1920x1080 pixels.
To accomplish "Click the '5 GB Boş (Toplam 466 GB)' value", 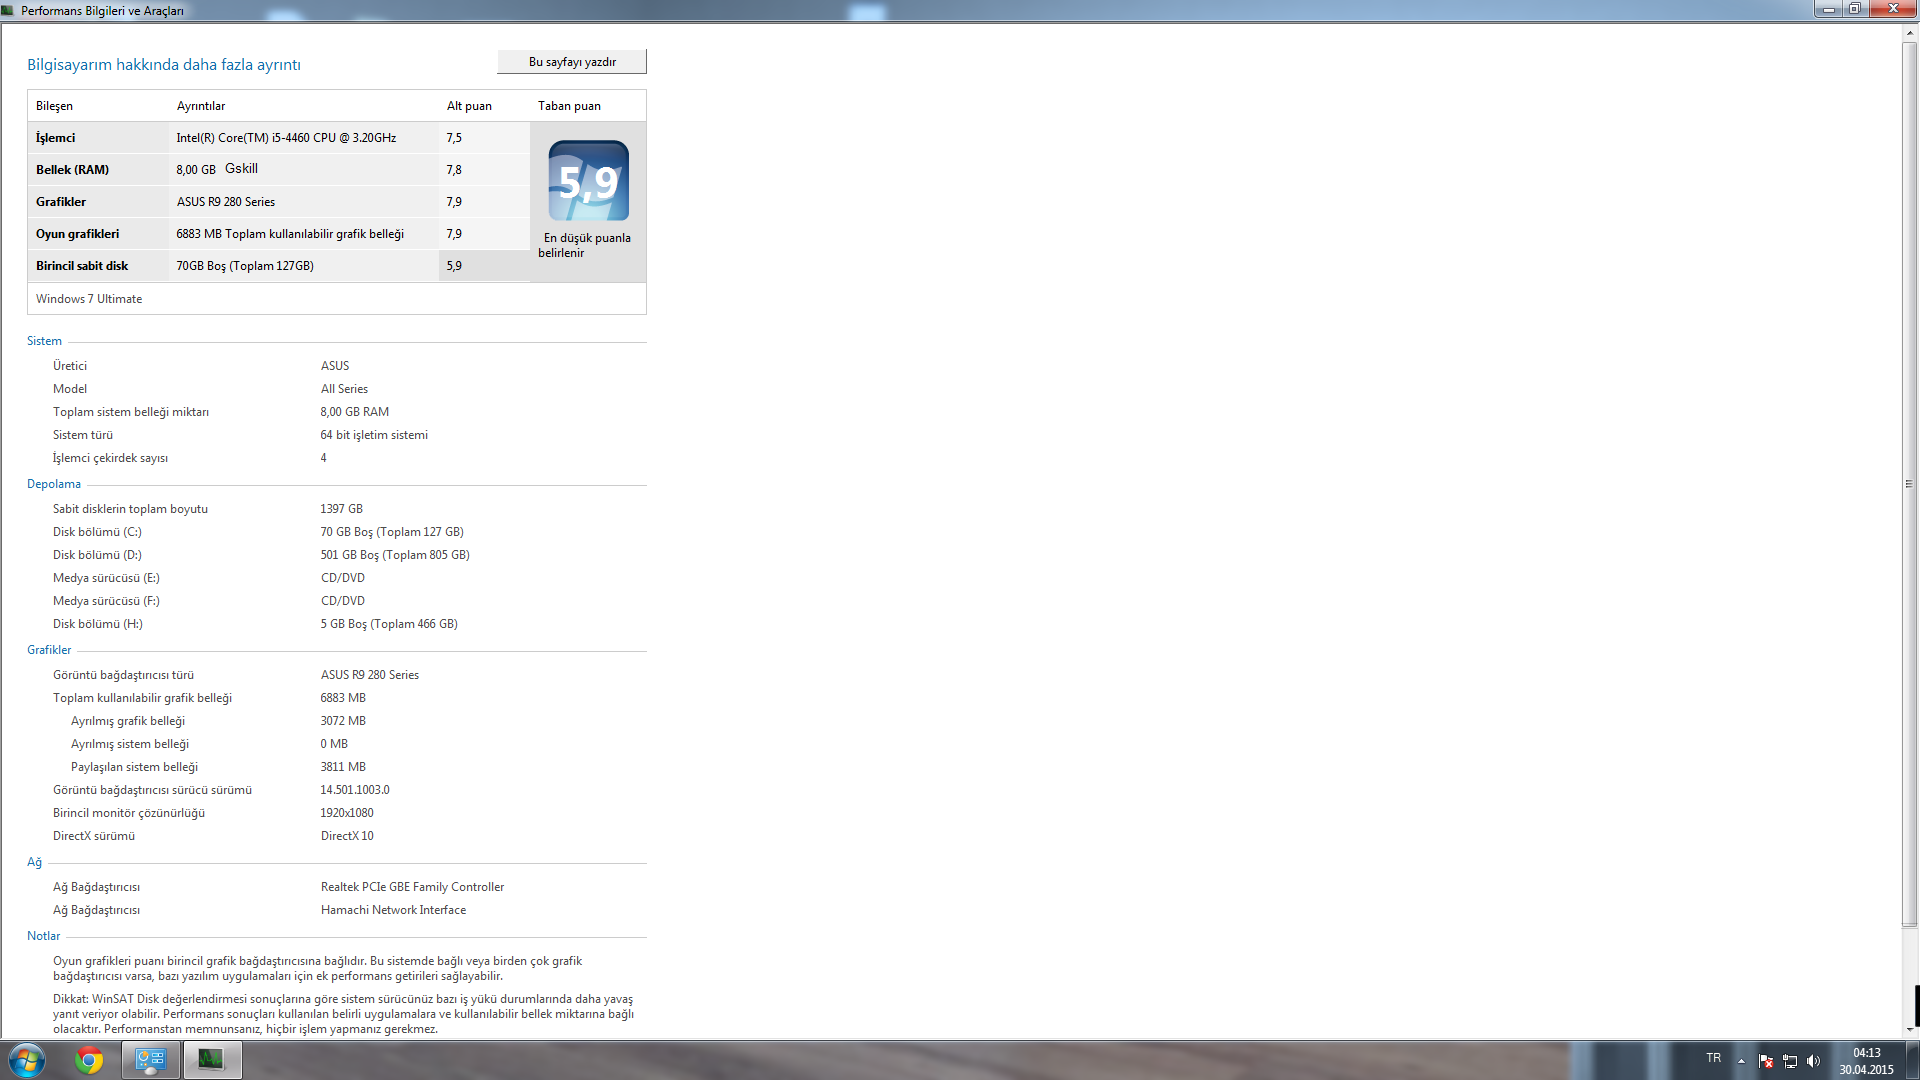I will click(x=389, y=624).
